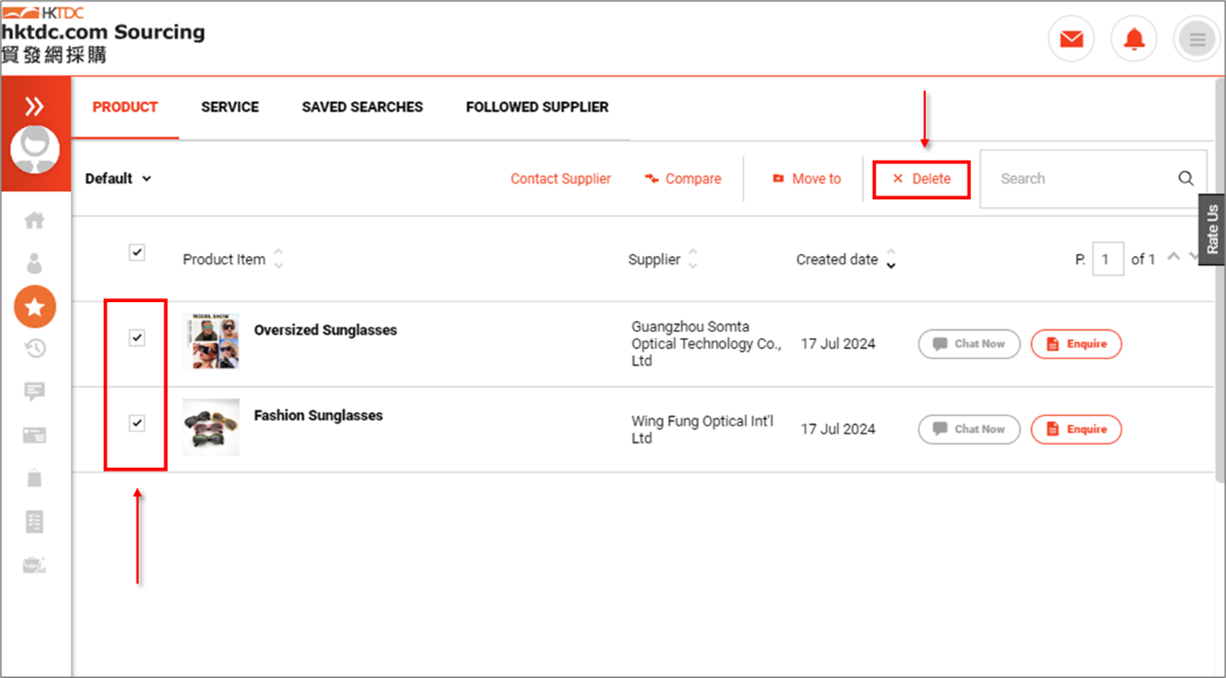
Task: Open checklist icon in sidebar
Action: tap(35, 521)
